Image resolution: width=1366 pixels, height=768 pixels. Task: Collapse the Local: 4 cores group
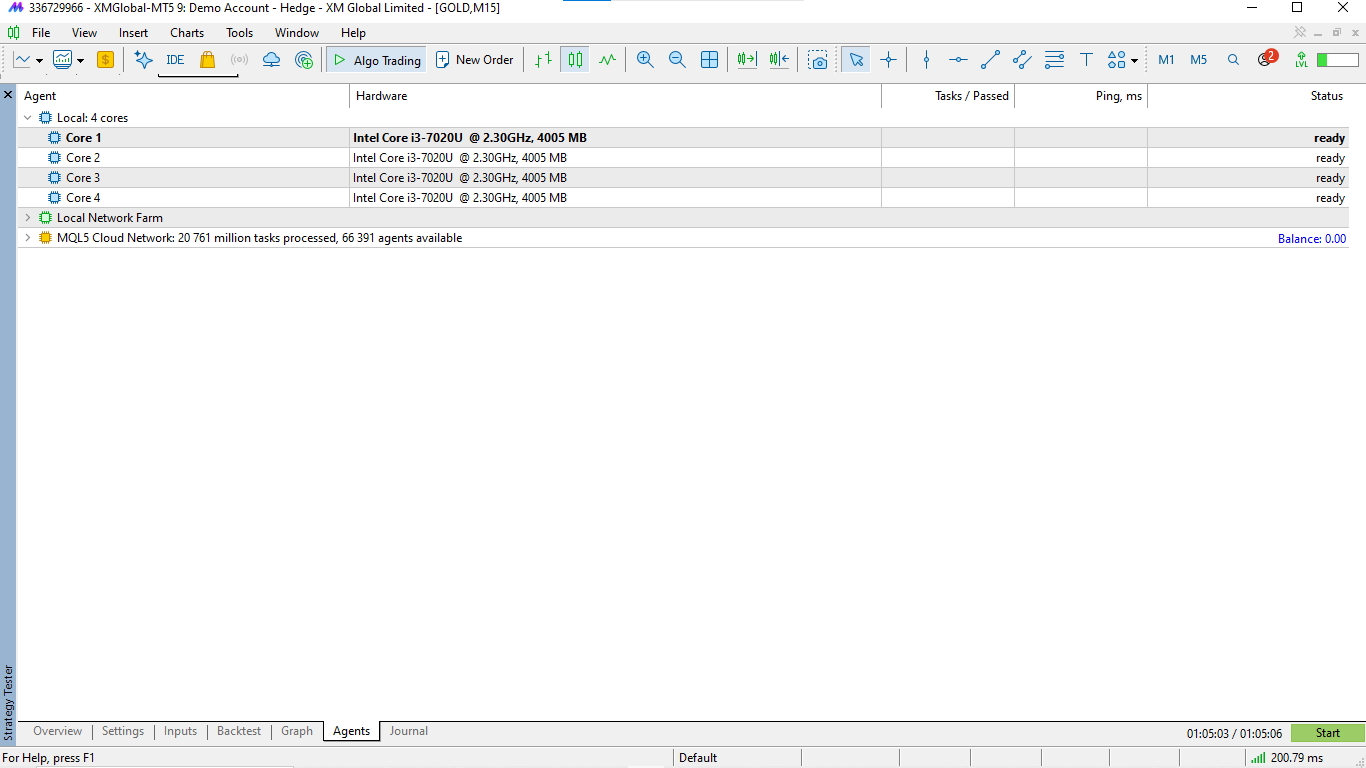click(x=27, y=118)
